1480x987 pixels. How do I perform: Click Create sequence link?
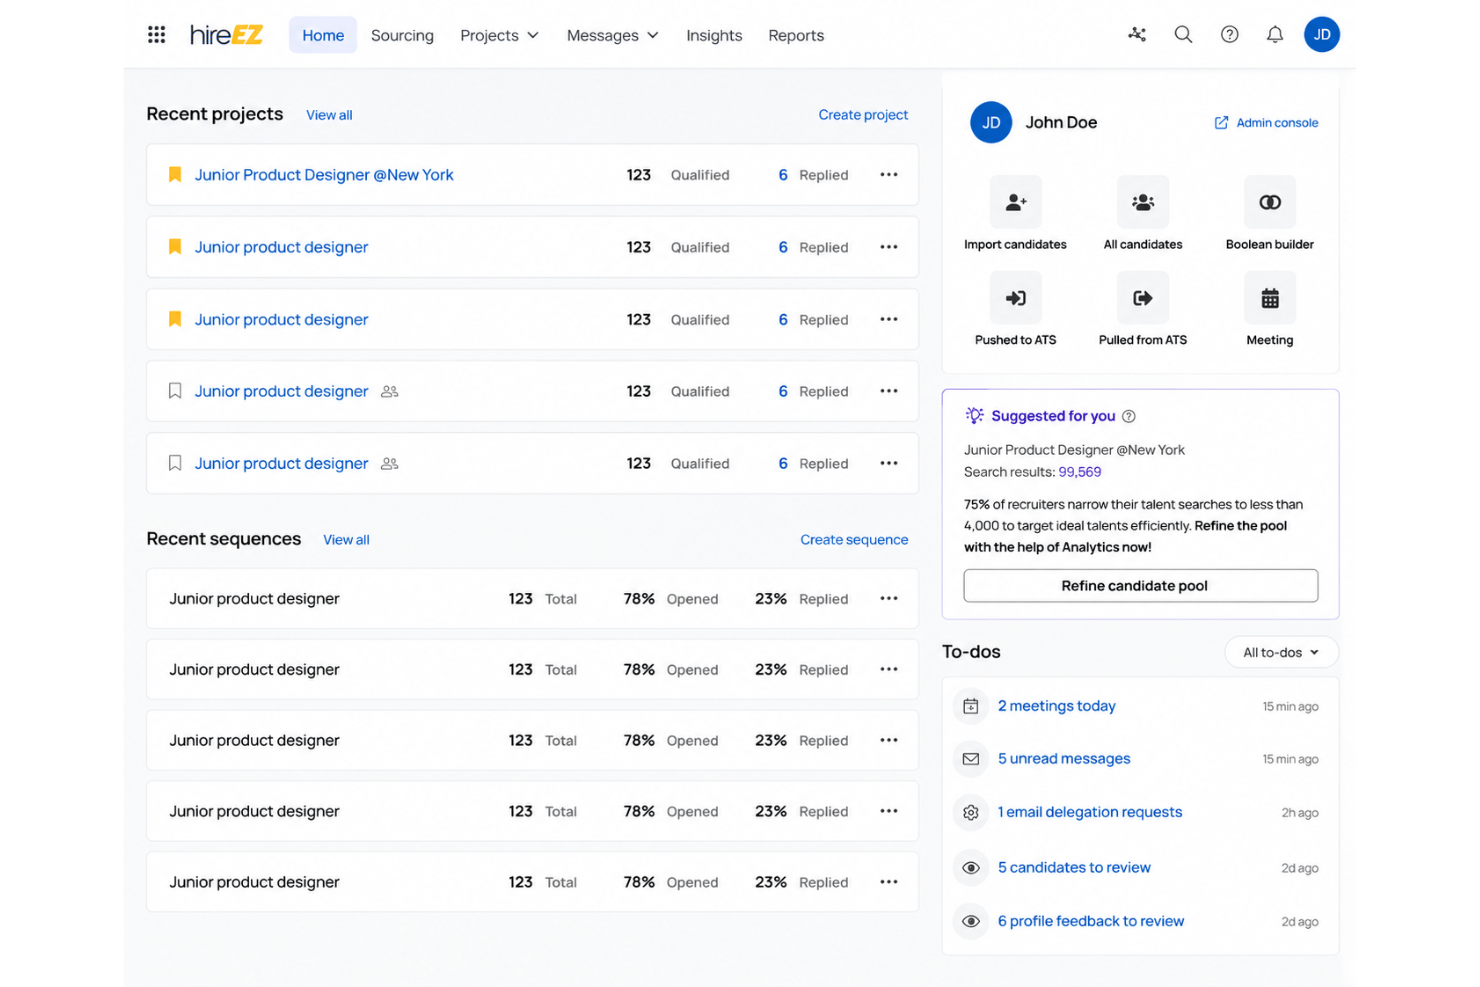click(854, 540)
